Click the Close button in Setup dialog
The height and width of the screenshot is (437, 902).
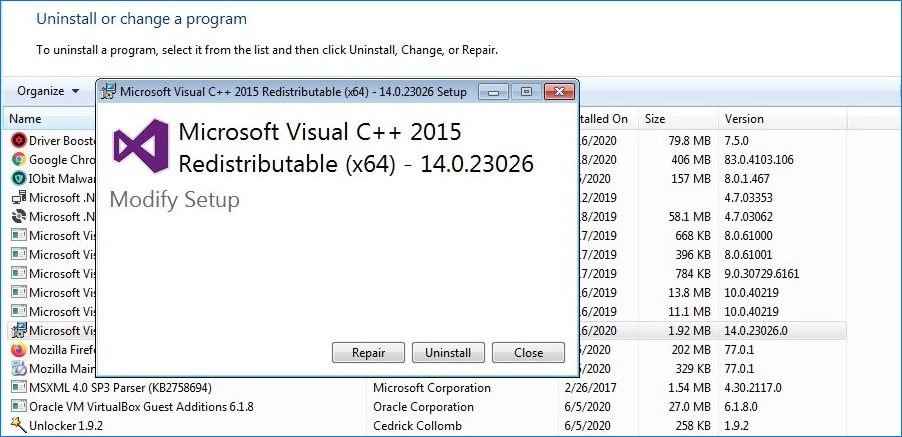point(529,352)
